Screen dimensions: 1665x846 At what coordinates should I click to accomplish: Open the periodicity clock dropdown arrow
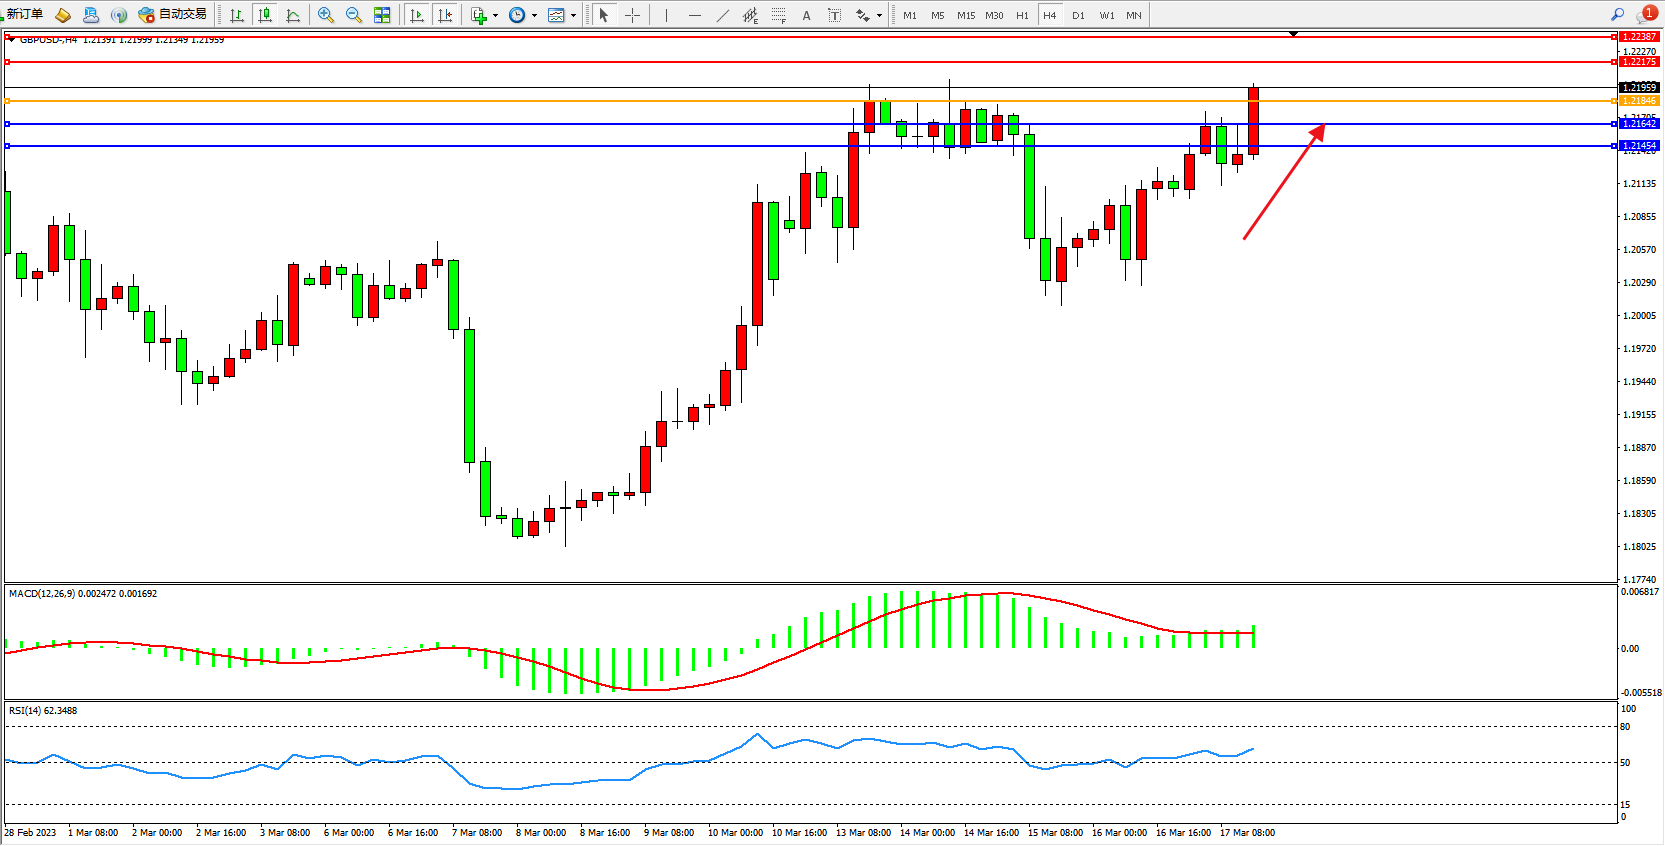pos(534,15)
